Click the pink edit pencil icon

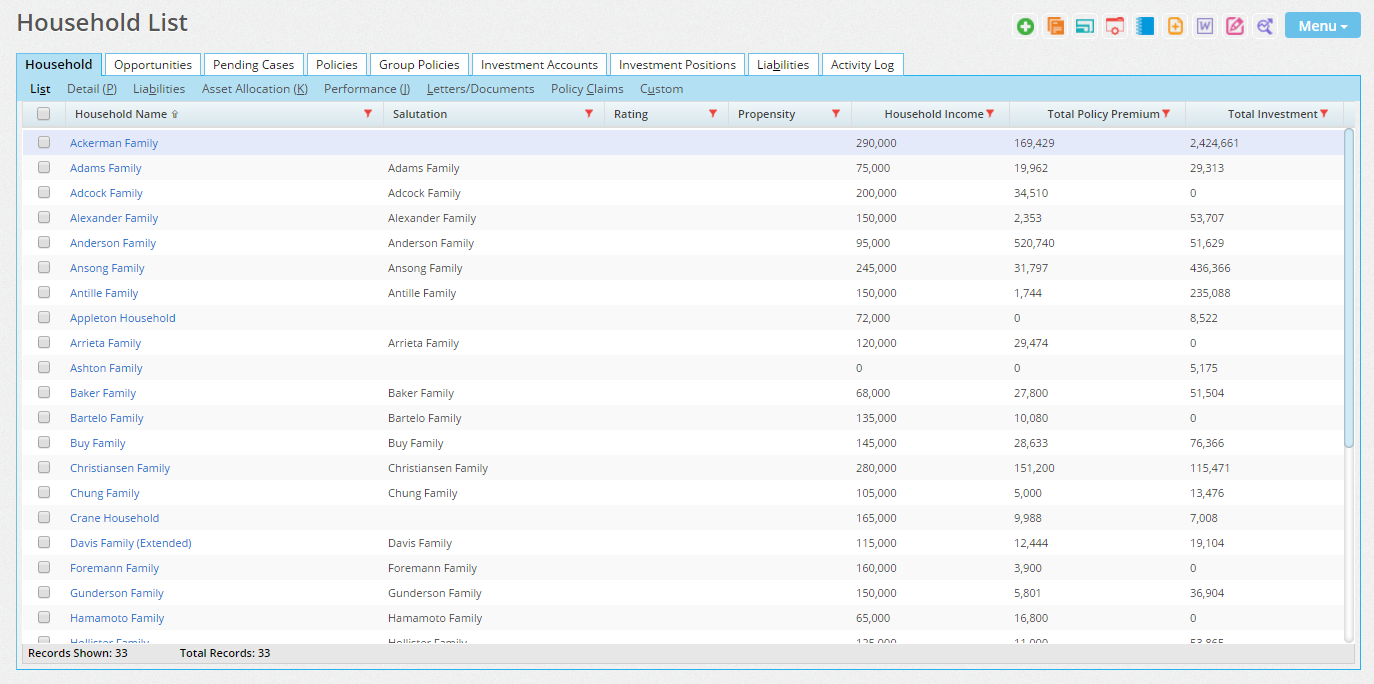pos(1235,27)
